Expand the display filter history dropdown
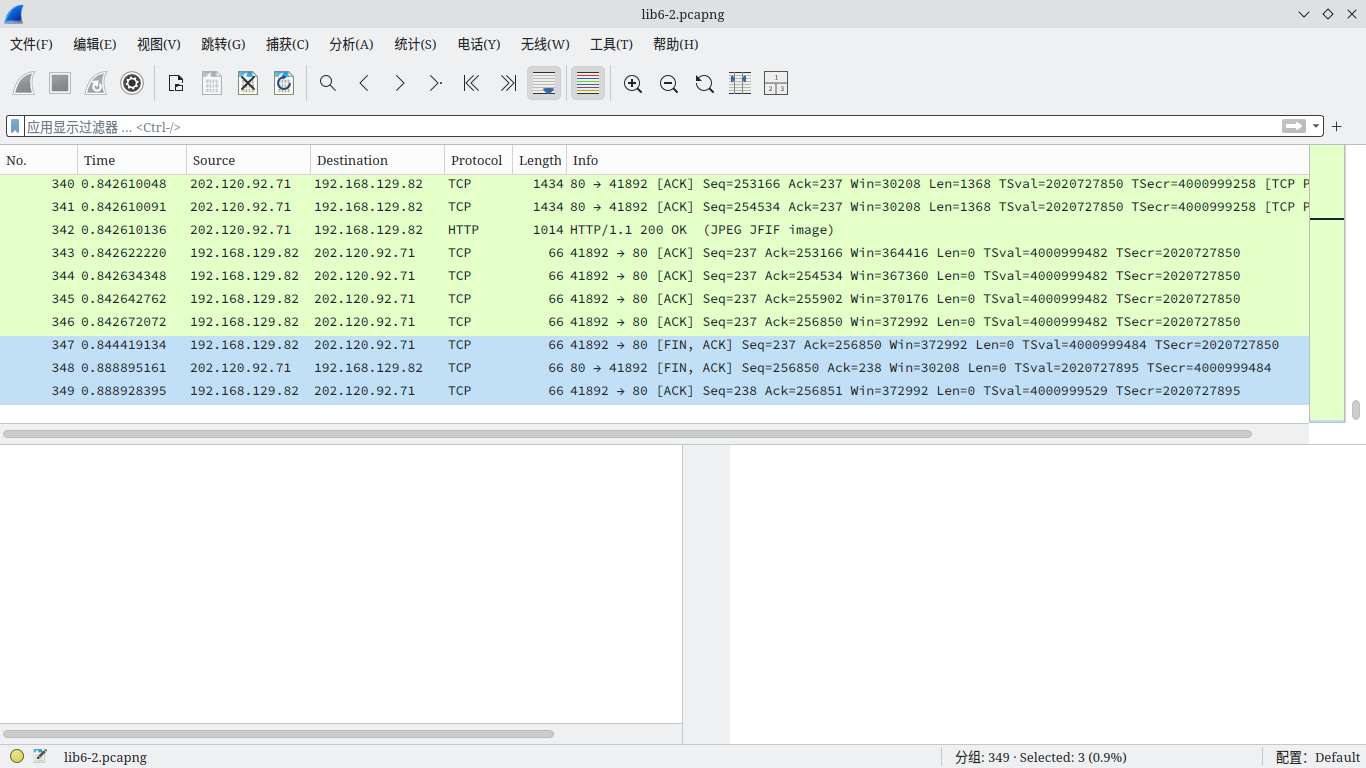Image resolution: width=1366 pixels, height=768 pixels. click(x=1316, y=127)
